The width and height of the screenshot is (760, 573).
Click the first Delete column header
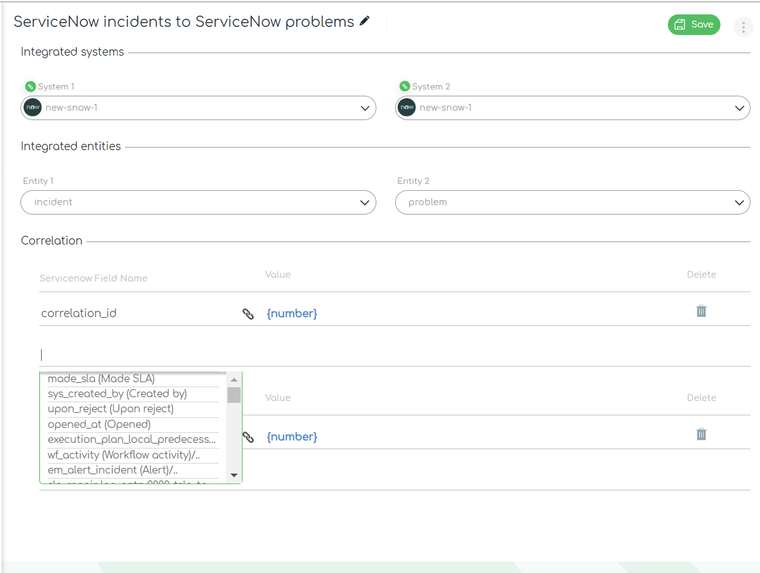(701, 274)
